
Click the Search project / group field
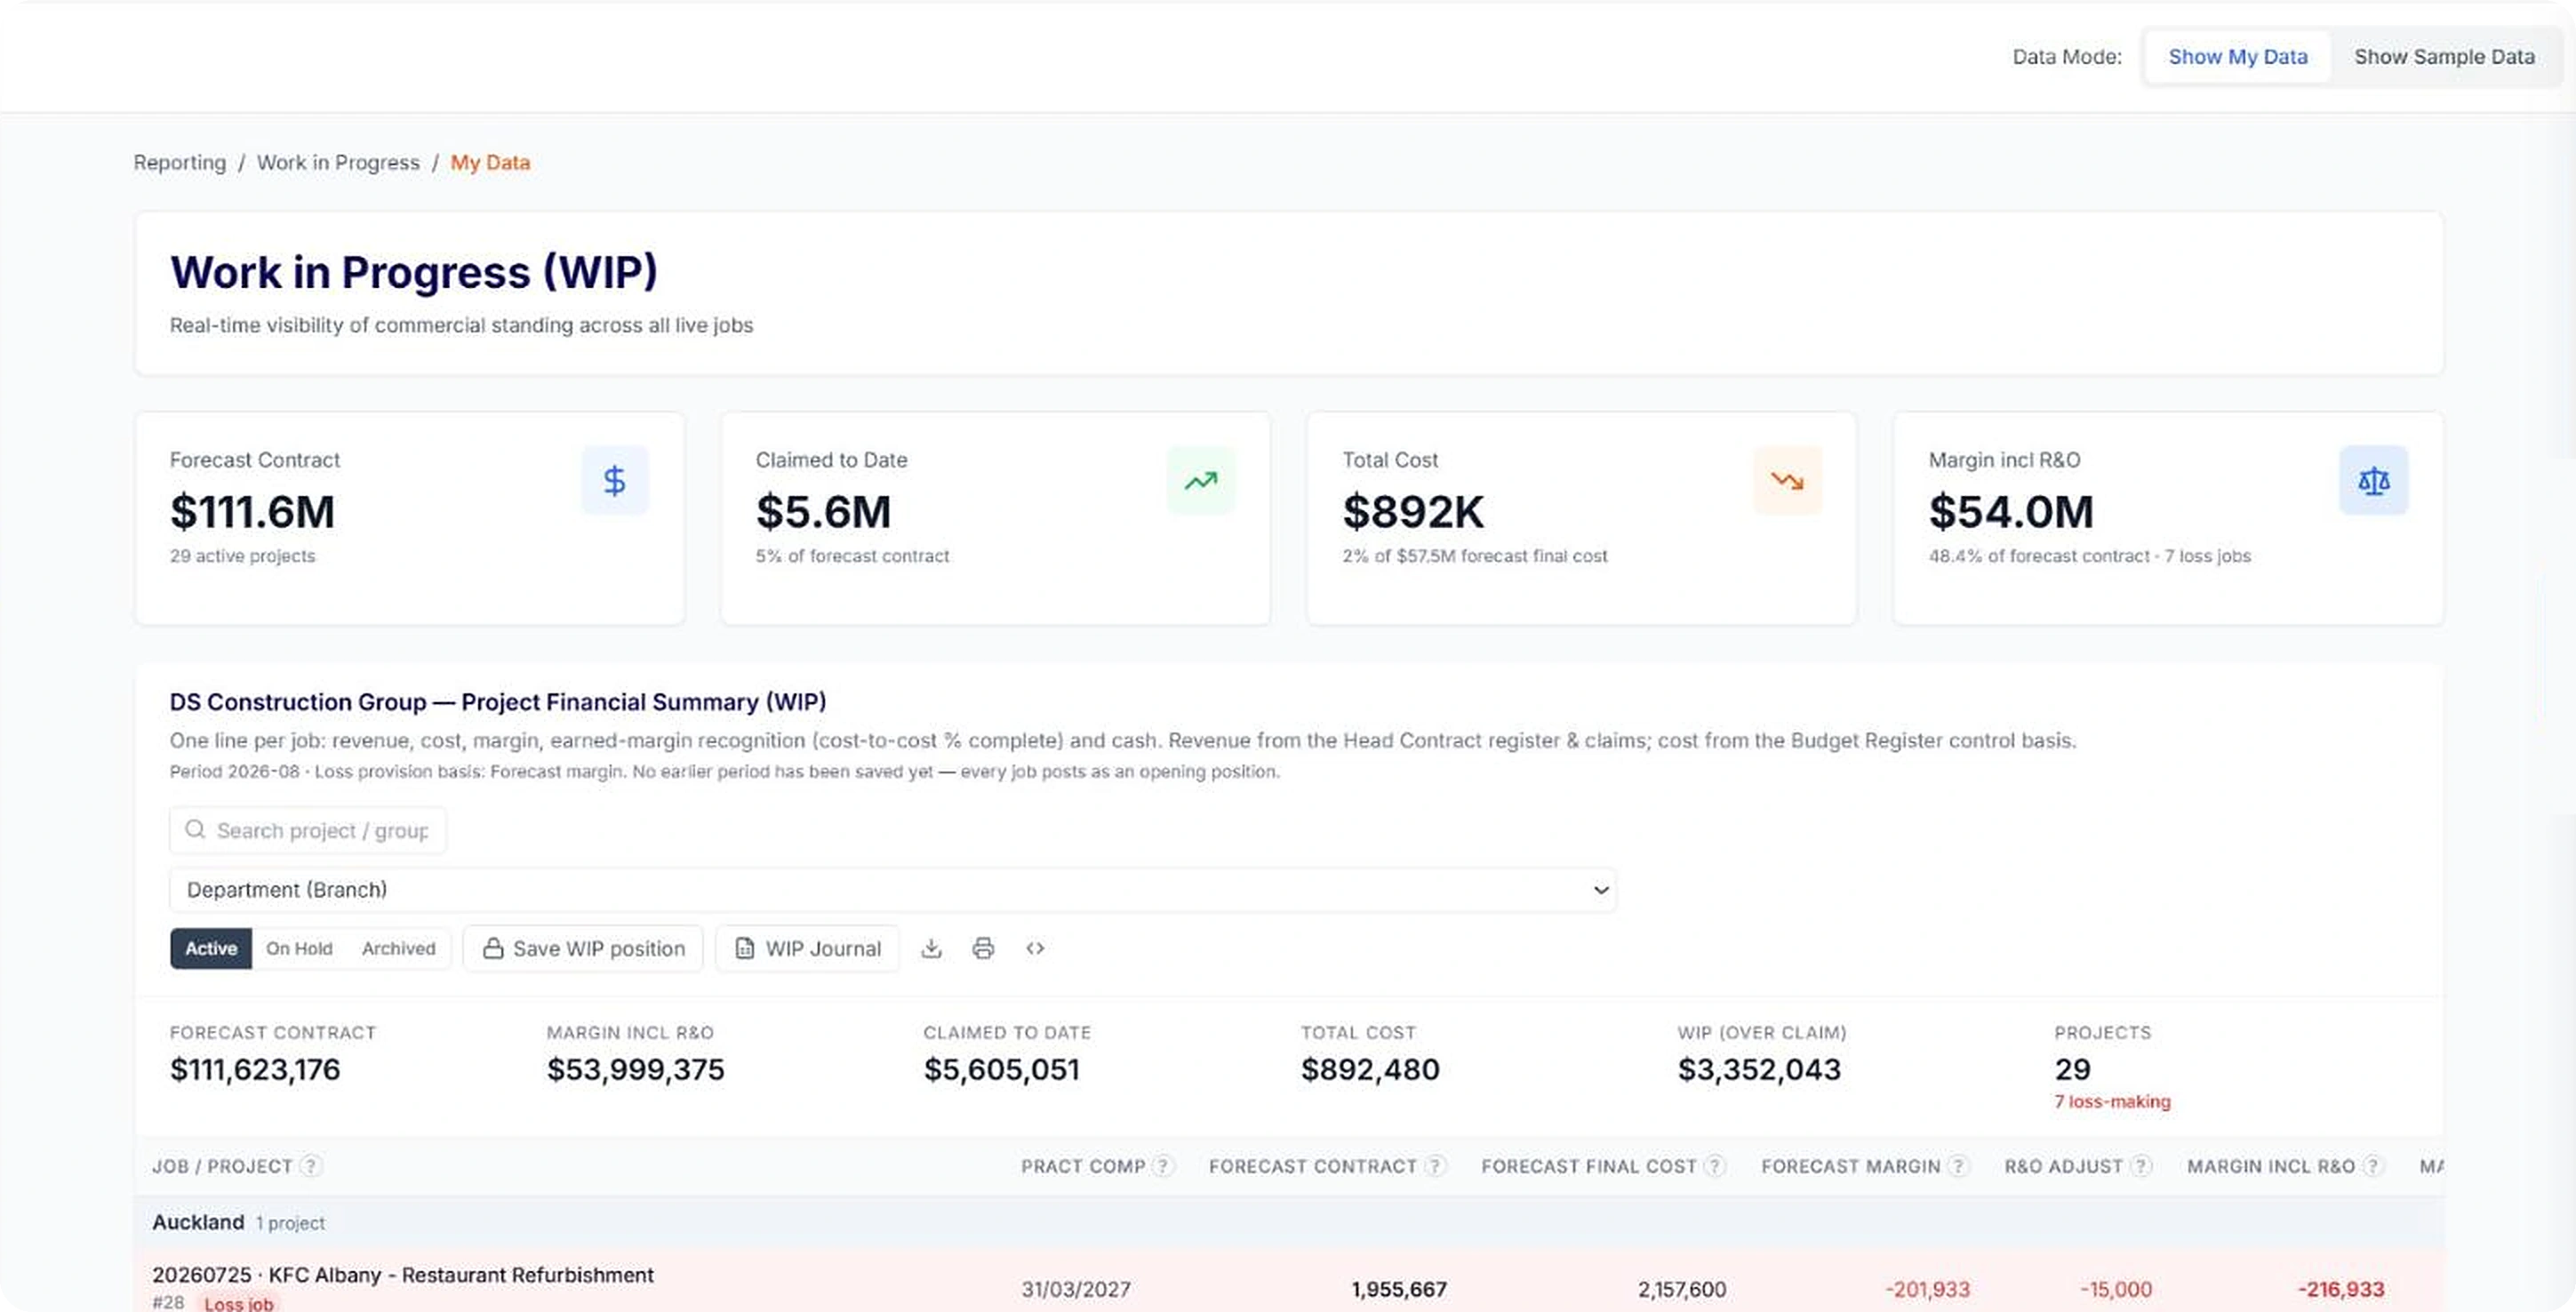pyautogui.click(x=308, y=830)
